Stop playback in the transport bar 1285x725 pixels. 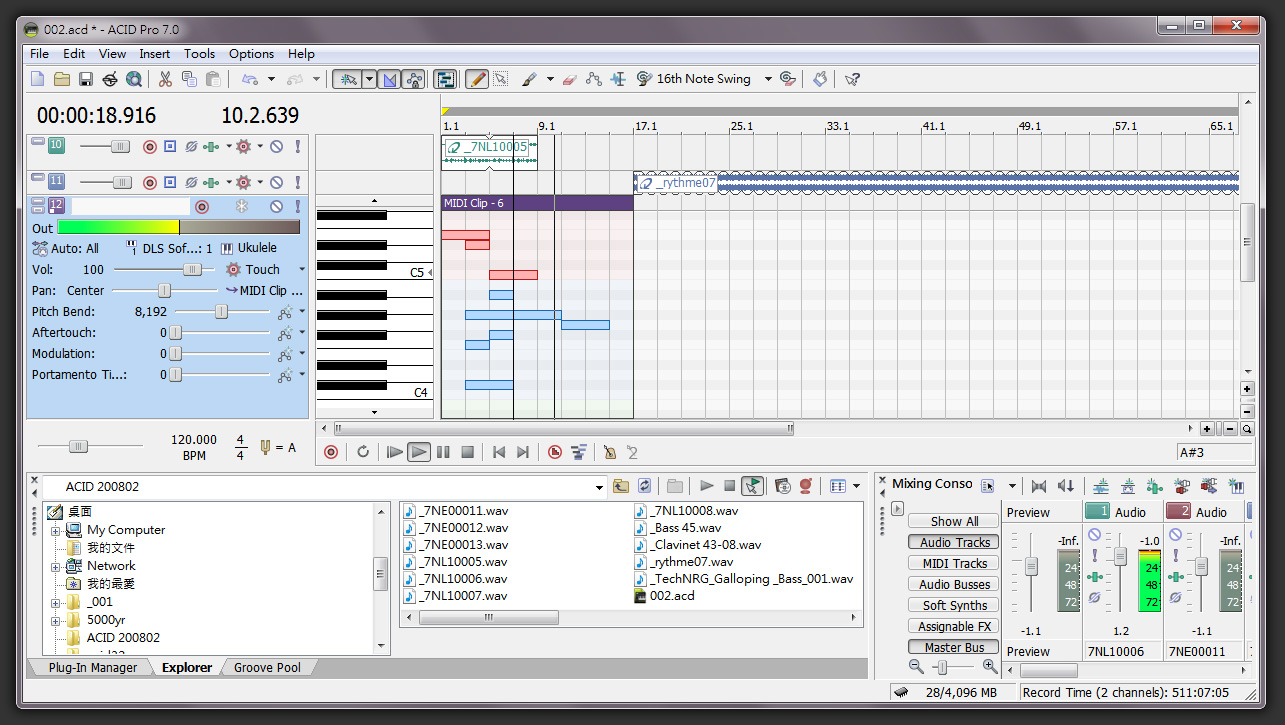[x=467, y=452]
